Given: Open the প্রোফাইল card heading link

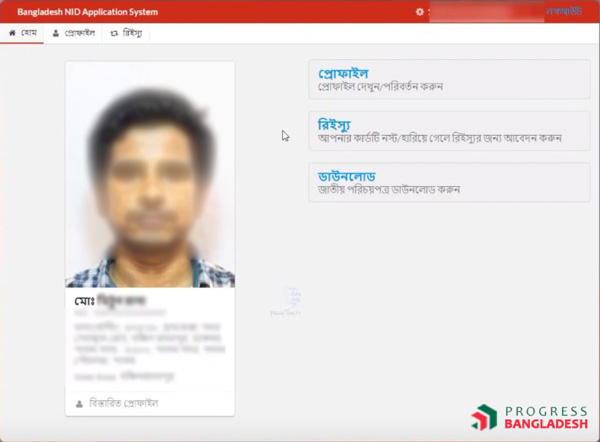Looking at the screenshot, I should [x=343, y=73].
